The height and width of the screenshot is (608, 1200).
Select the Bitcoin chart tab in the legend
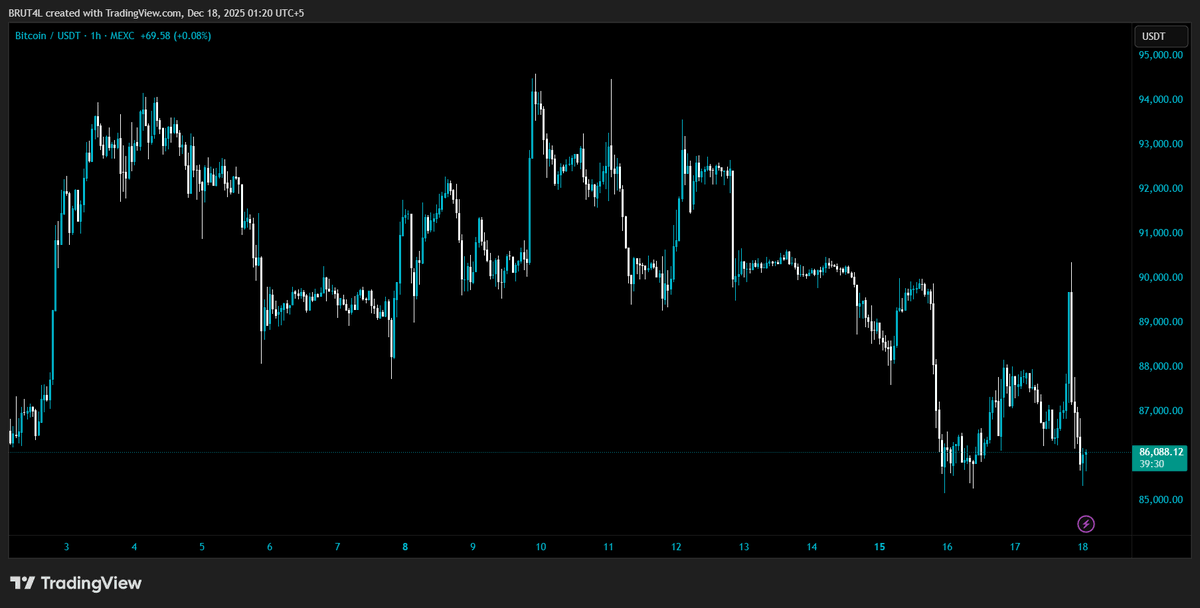[30, 35]
